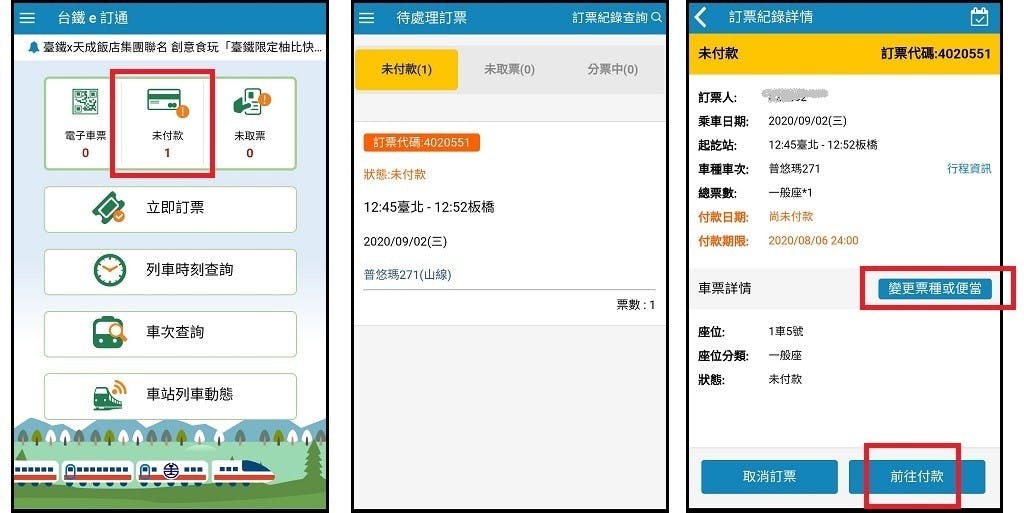Switch to the 未取票(0) tab
The width and height of the screenshot is (1024, 513).
[509, 69]
